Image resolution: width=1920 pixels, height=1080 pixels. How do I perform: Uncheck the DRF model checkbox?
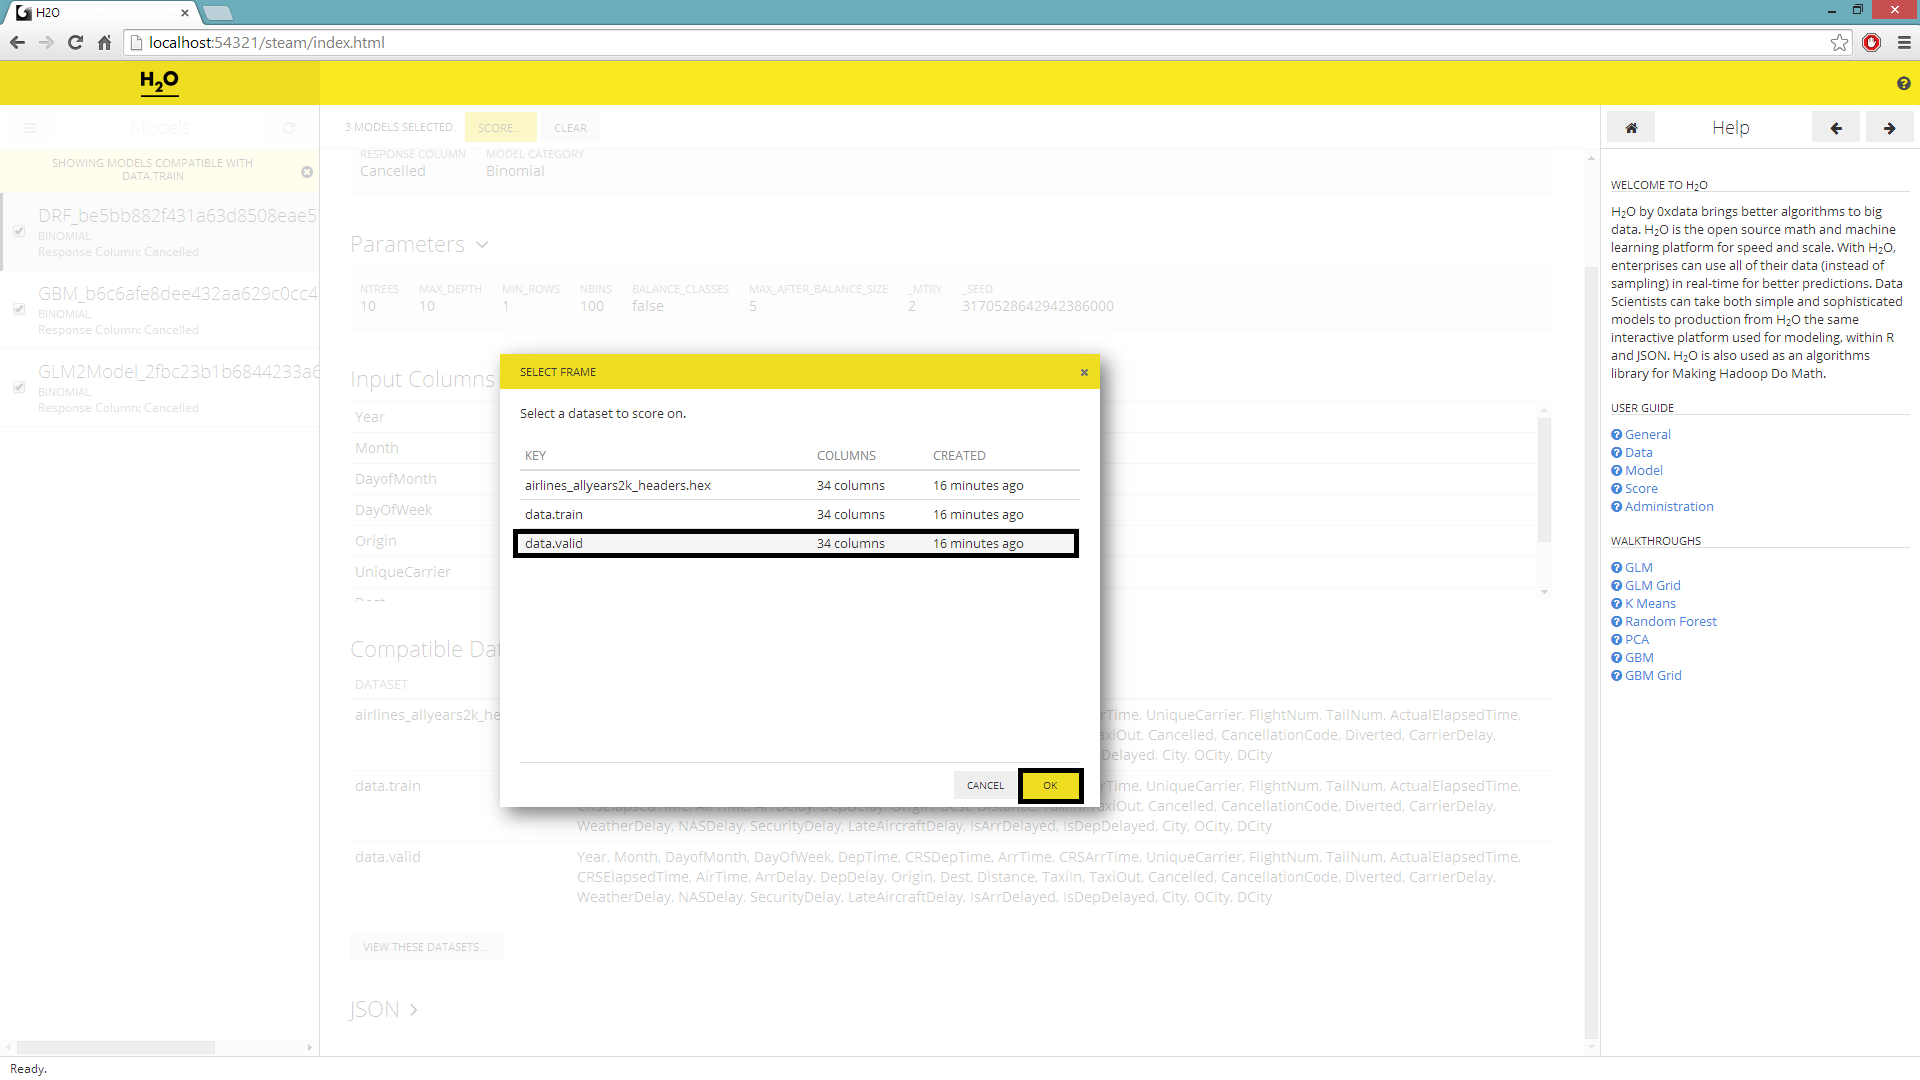18,231
